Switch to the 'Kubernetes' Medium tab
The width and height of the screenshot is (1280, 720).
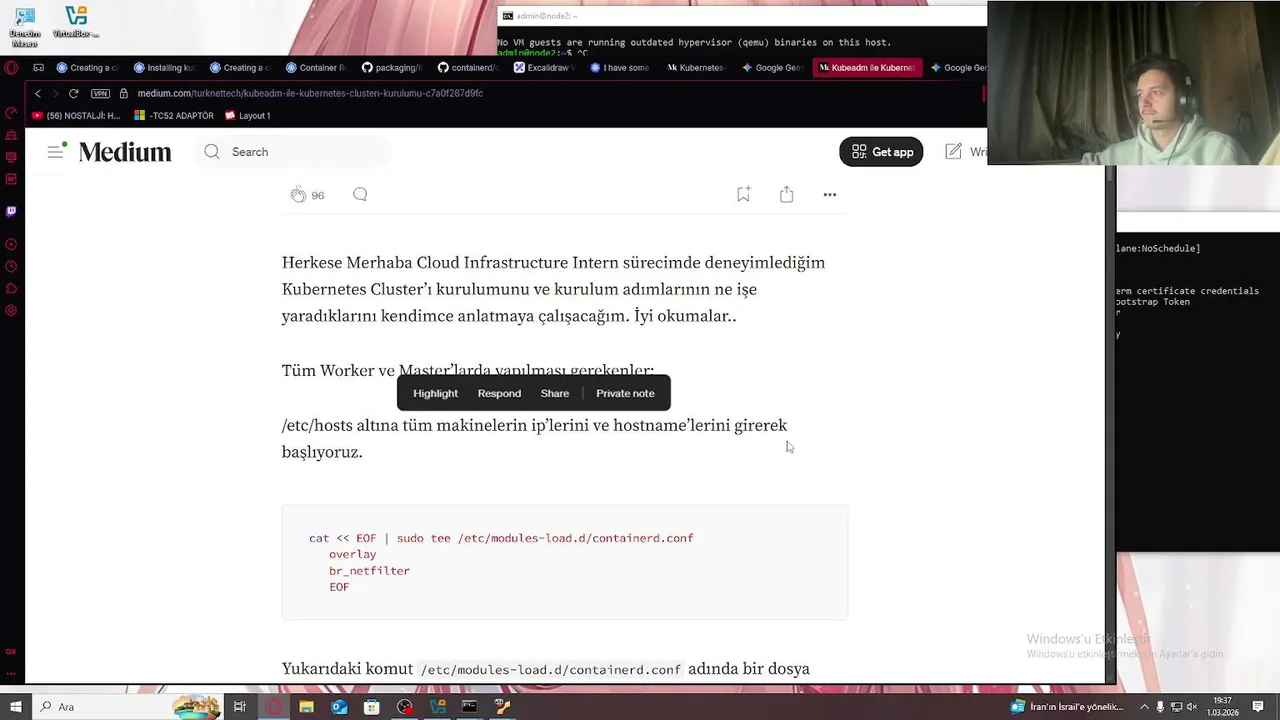[696, 68]
